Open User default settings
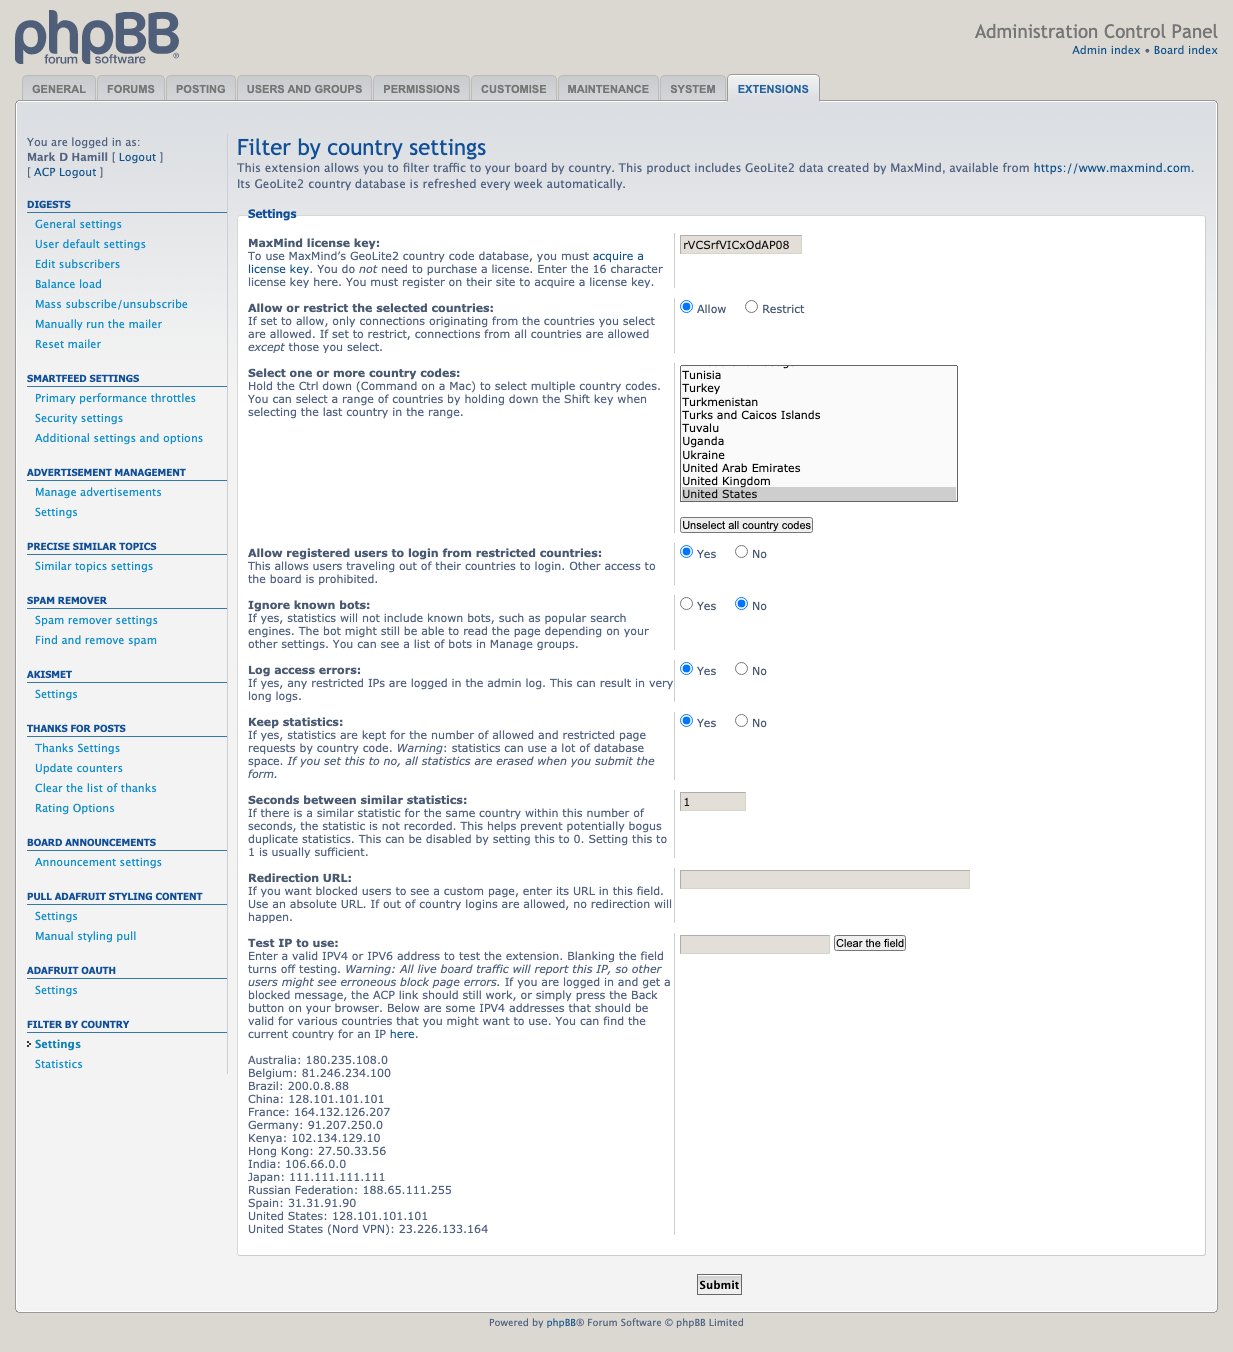 tap(90, 244)
